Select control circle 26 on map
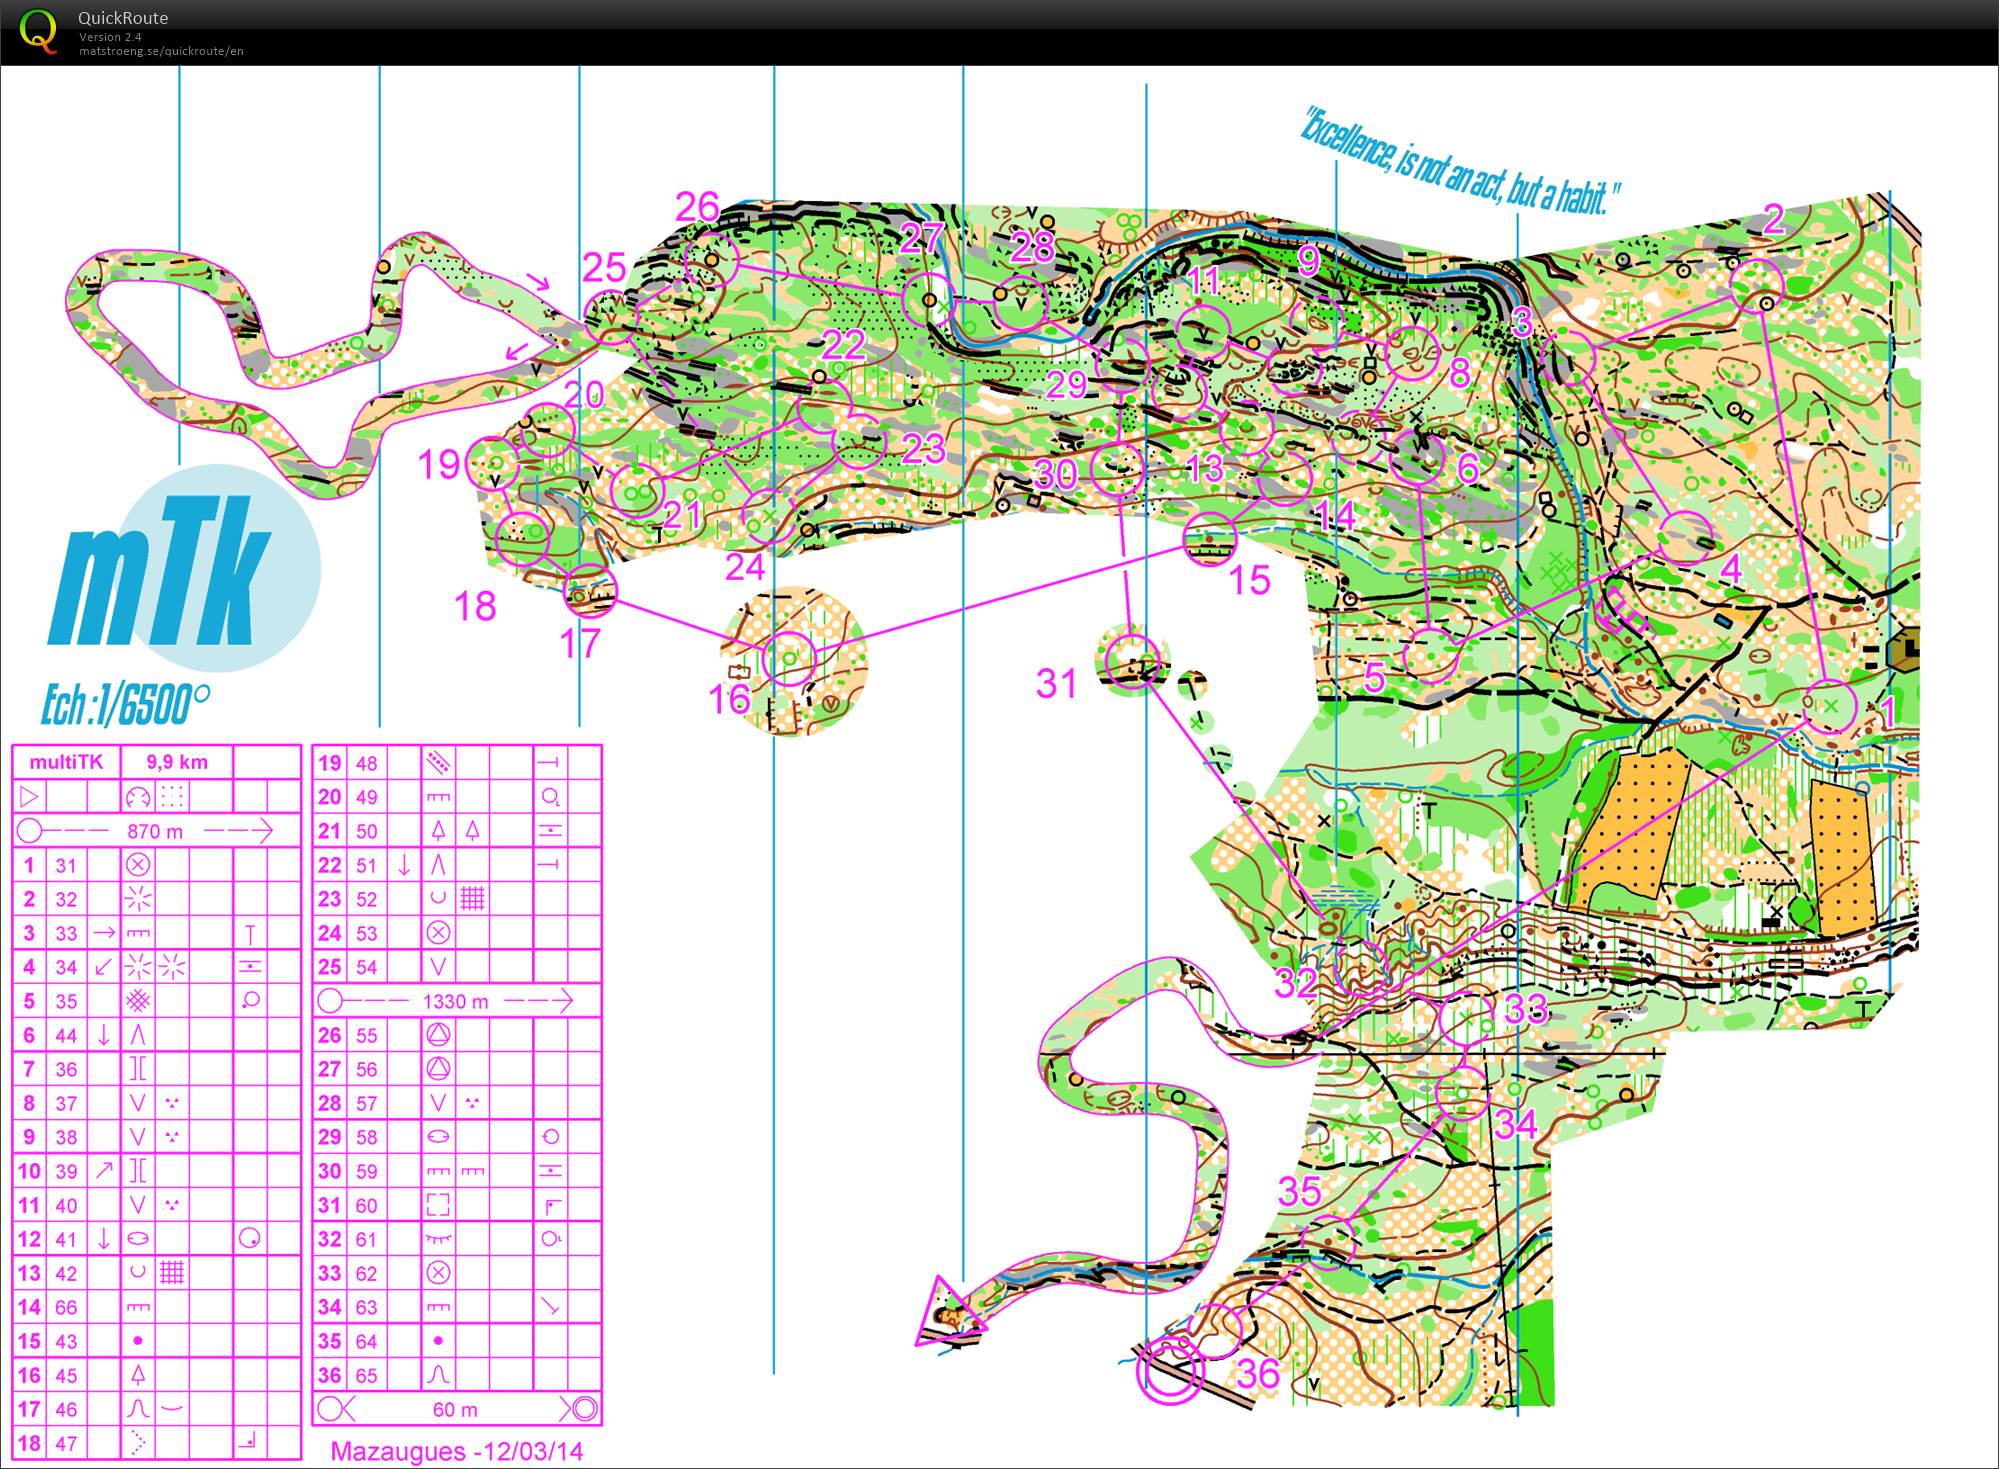Image resolution: width=1999 pixels, height=1469 pixels. click(711, 260)
